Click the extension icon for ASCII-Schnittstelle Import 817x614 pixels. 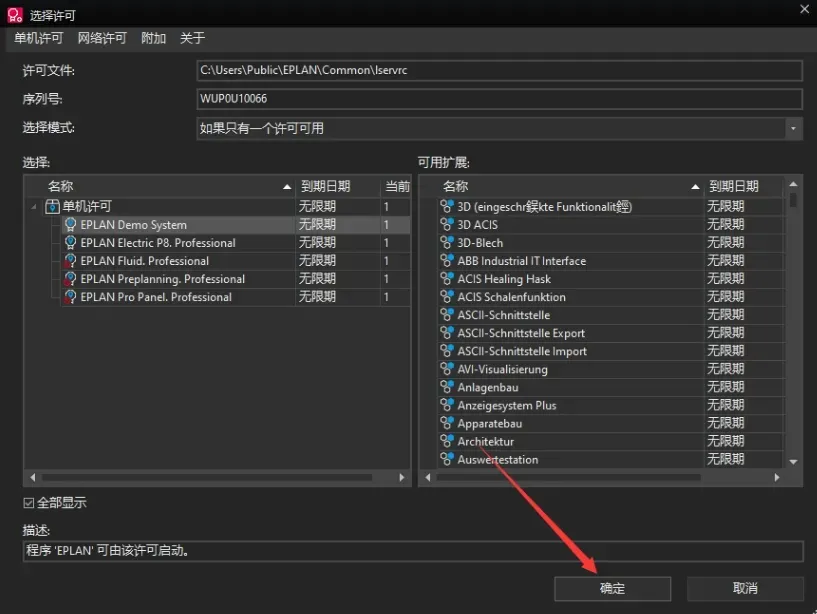447,351
